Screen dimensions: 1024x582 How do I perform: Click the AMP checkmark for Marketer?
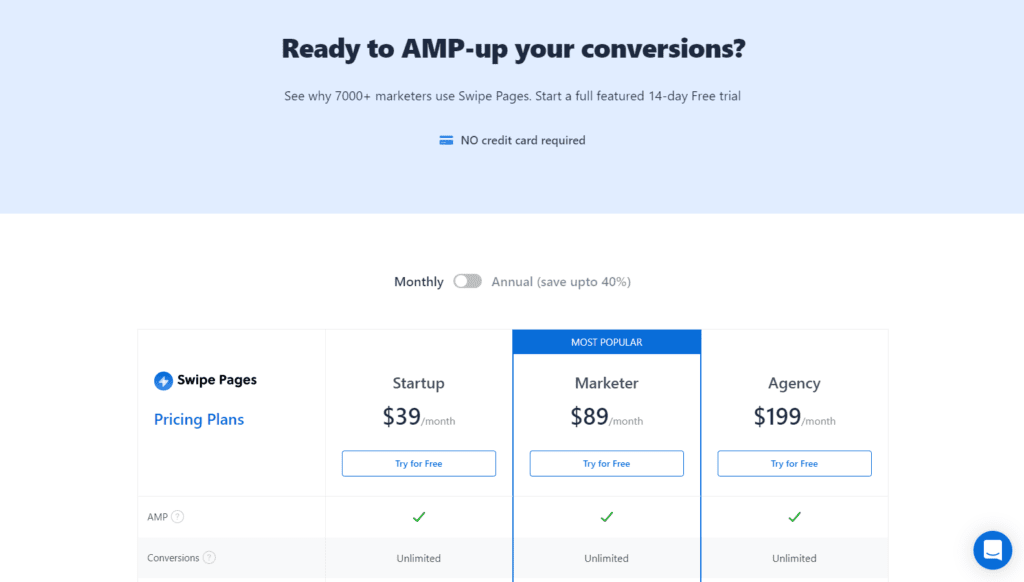point(607,517)
